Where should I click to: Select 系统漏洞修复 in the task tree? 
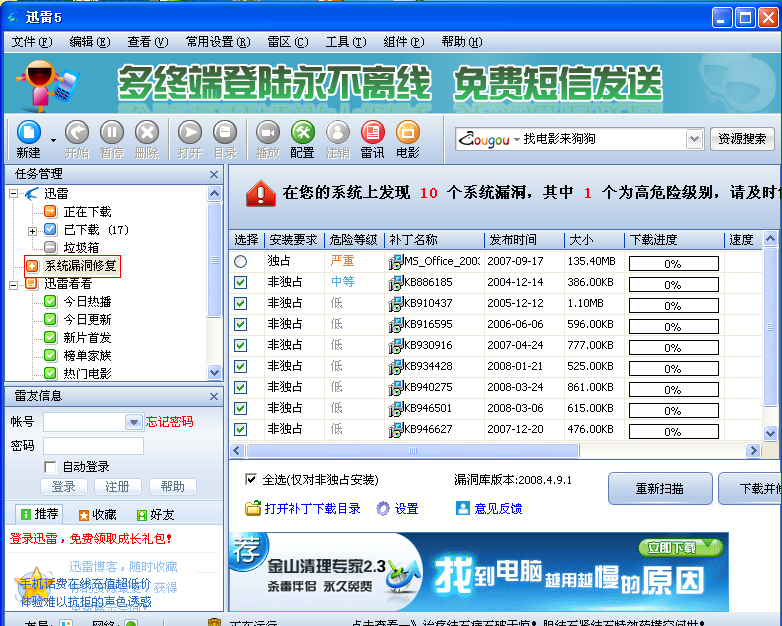click(80, 266)
